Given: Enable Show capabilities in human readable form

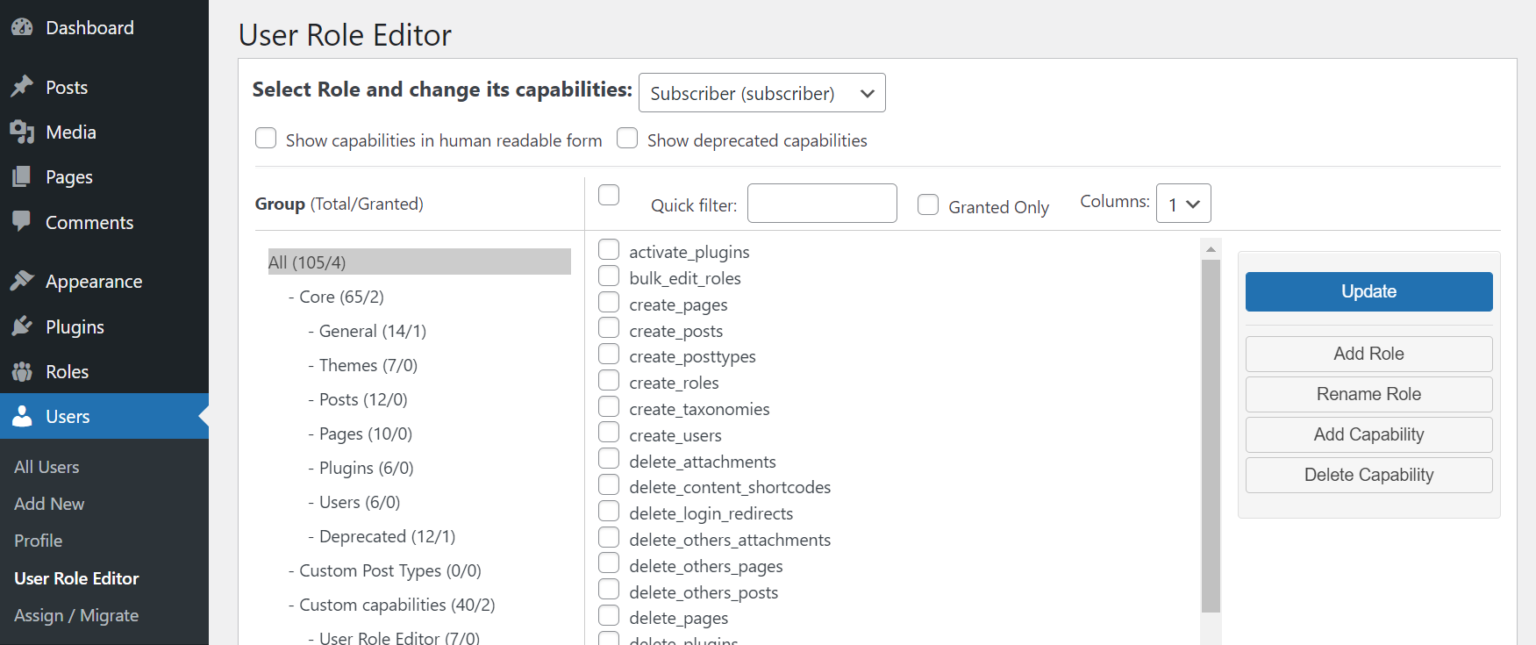Looking at the screenshot, I should click(x=265, y=138).
